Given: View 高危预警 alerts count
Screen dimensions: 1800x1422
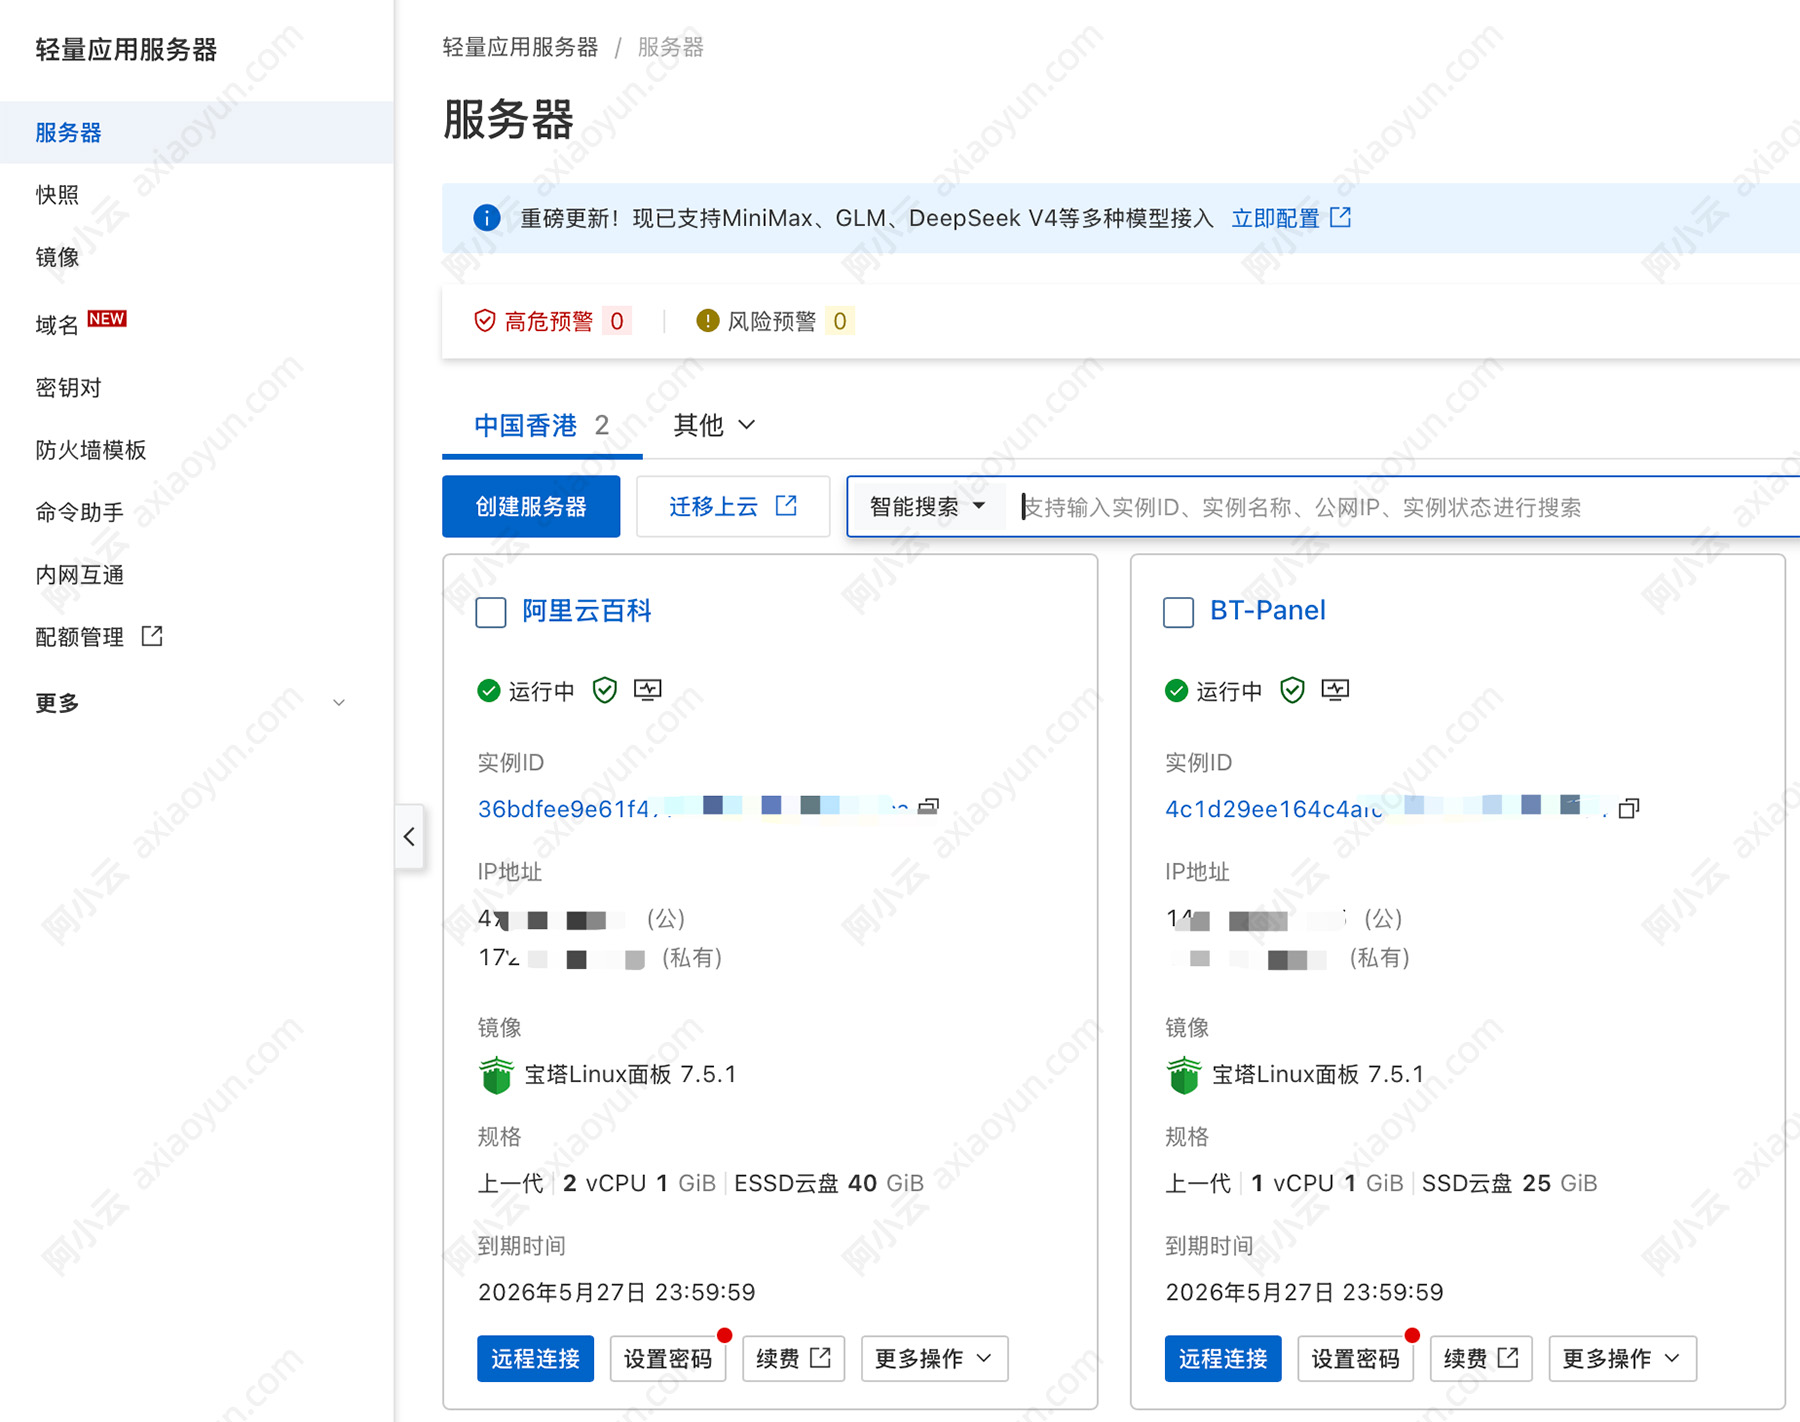Looking at the screenshot, I should [617, 321].
